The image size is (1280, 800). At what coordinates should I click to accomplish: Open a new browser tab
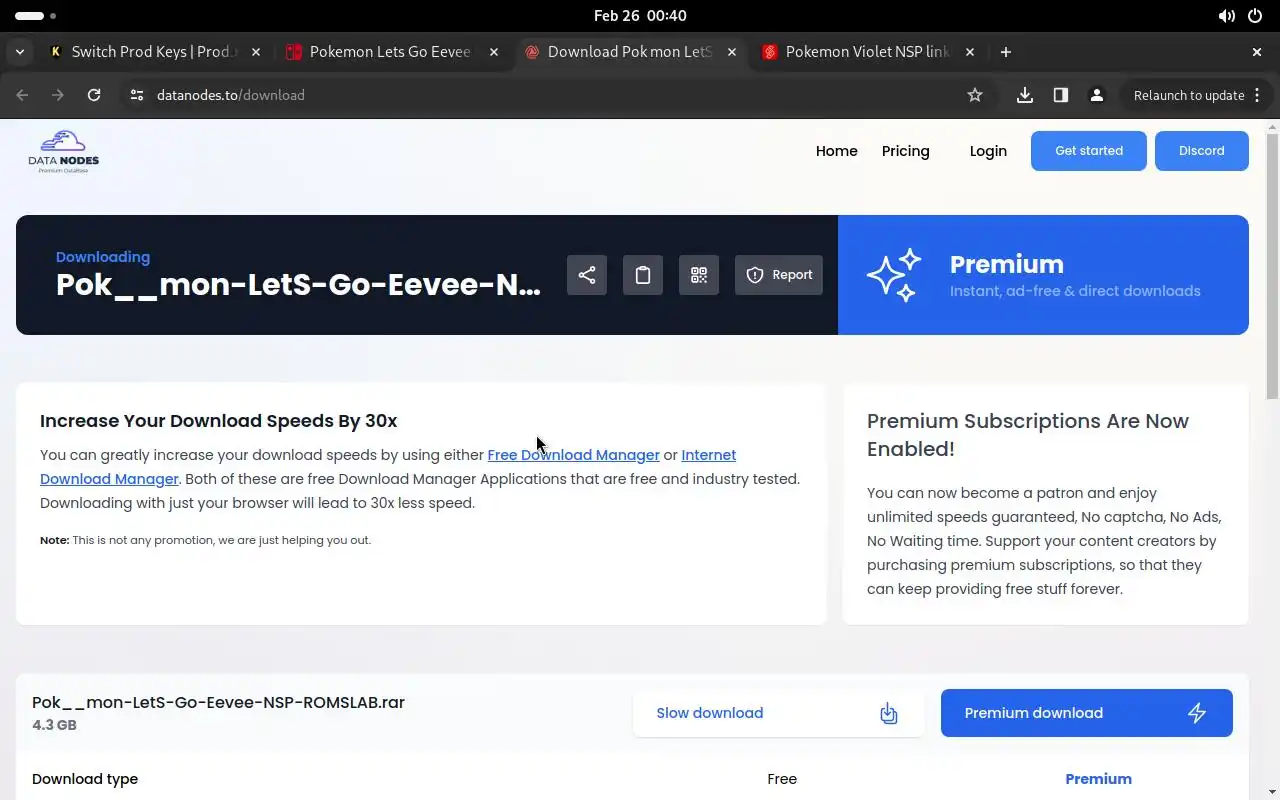(1006, 52)
